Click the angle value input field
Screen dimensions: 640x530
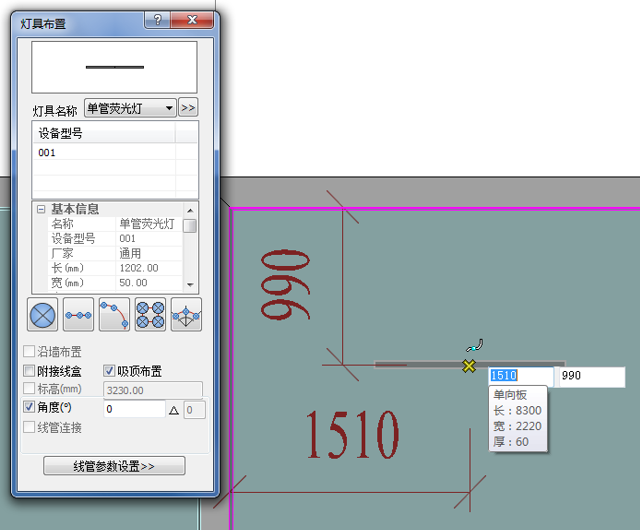coord(134,409)
